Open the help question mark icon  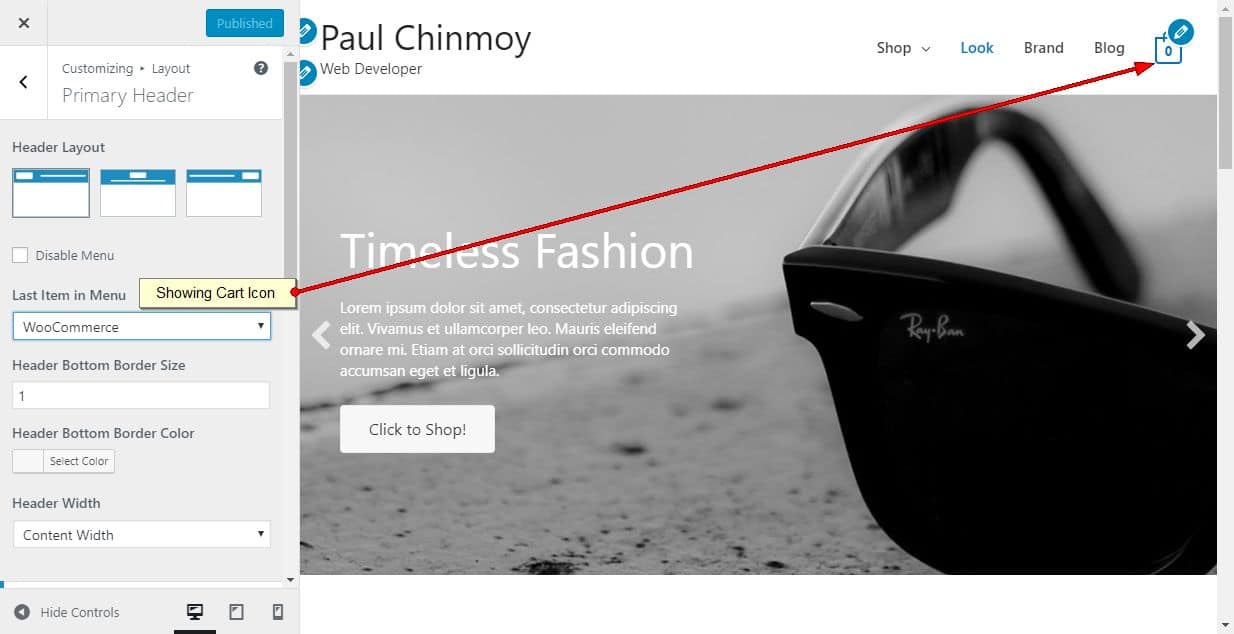pos(261,68)
